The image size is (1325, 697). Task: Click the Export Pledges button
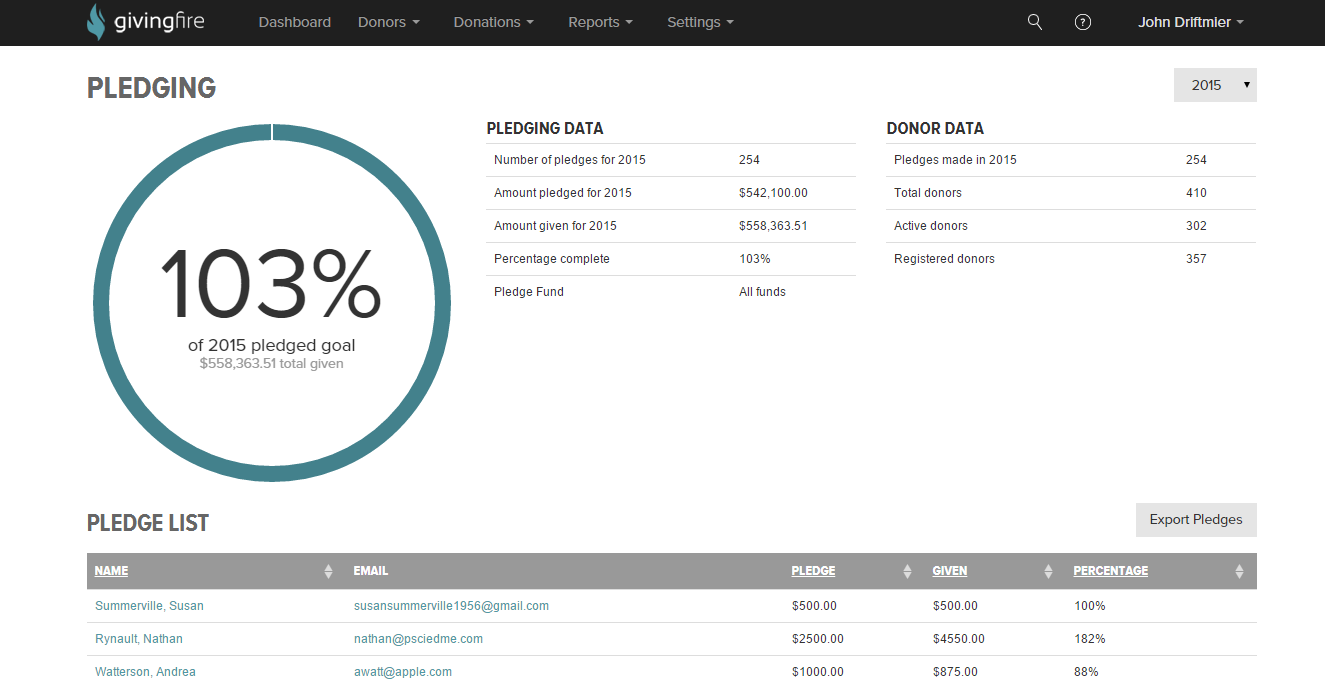1196,520
